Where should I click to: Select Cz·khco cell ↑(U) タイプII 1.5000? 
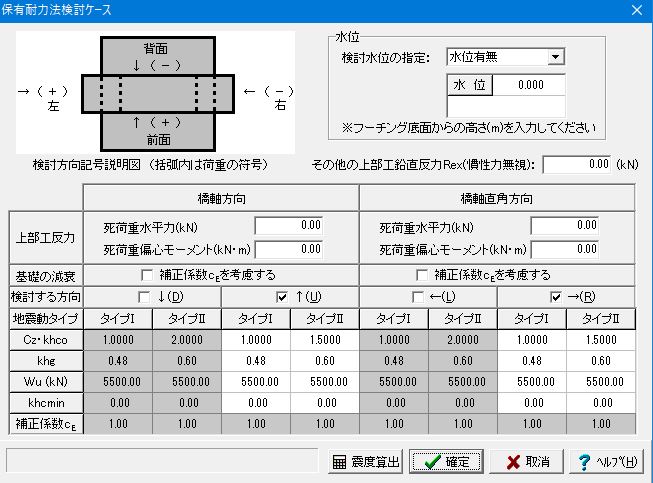click(x=325, y=340)
